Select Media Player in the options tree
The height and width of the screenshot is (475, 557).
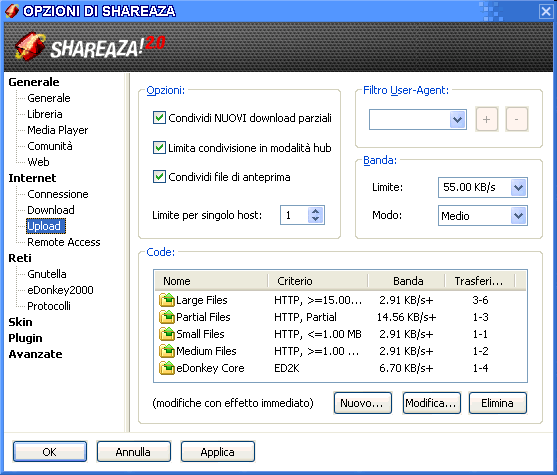(x=58, y=130)
